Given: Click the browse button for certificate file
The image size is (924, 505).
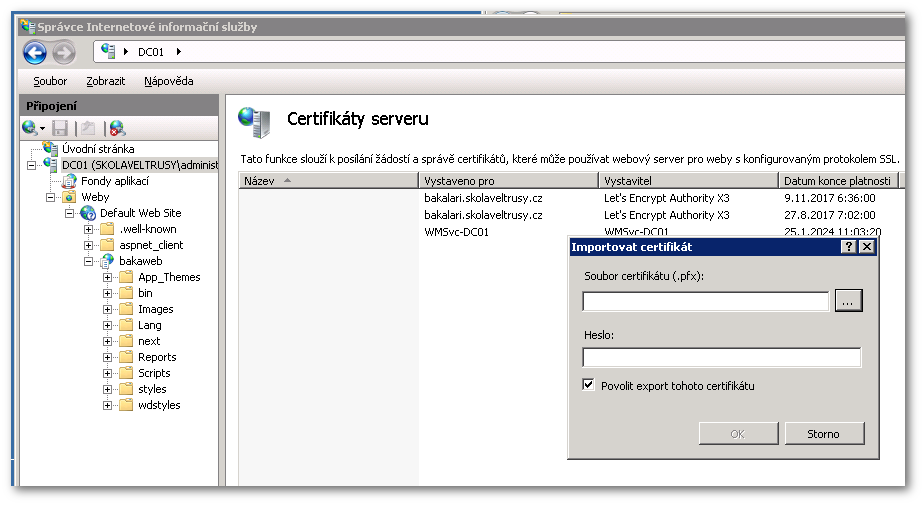Looking at the screenshot, I should click(x=848, y=301).
